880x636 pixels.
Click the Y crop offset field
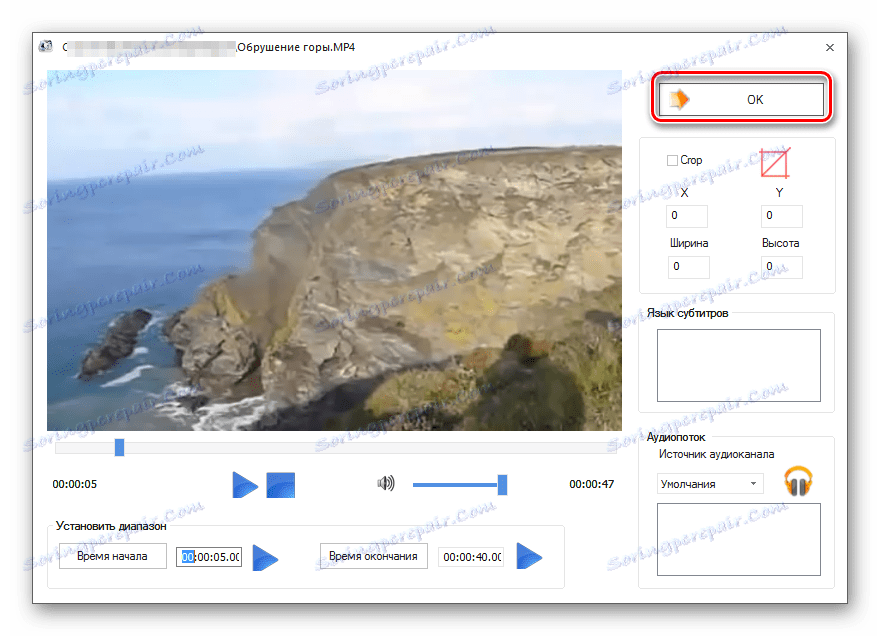click(x=782, y=216)
